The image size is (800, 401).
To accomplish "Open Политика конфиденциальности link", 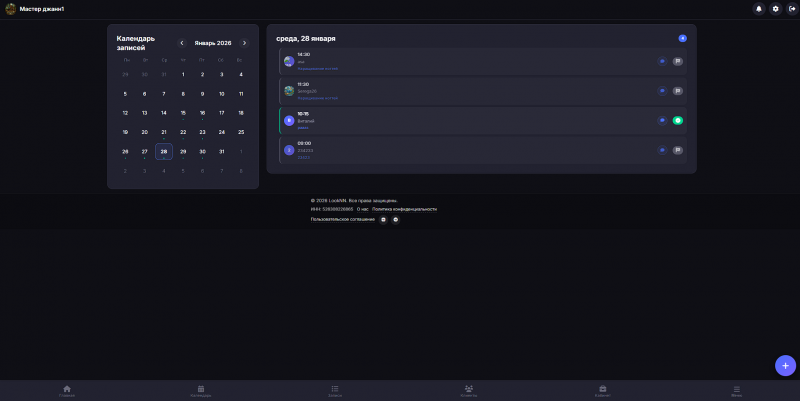I will click(404, 209).
